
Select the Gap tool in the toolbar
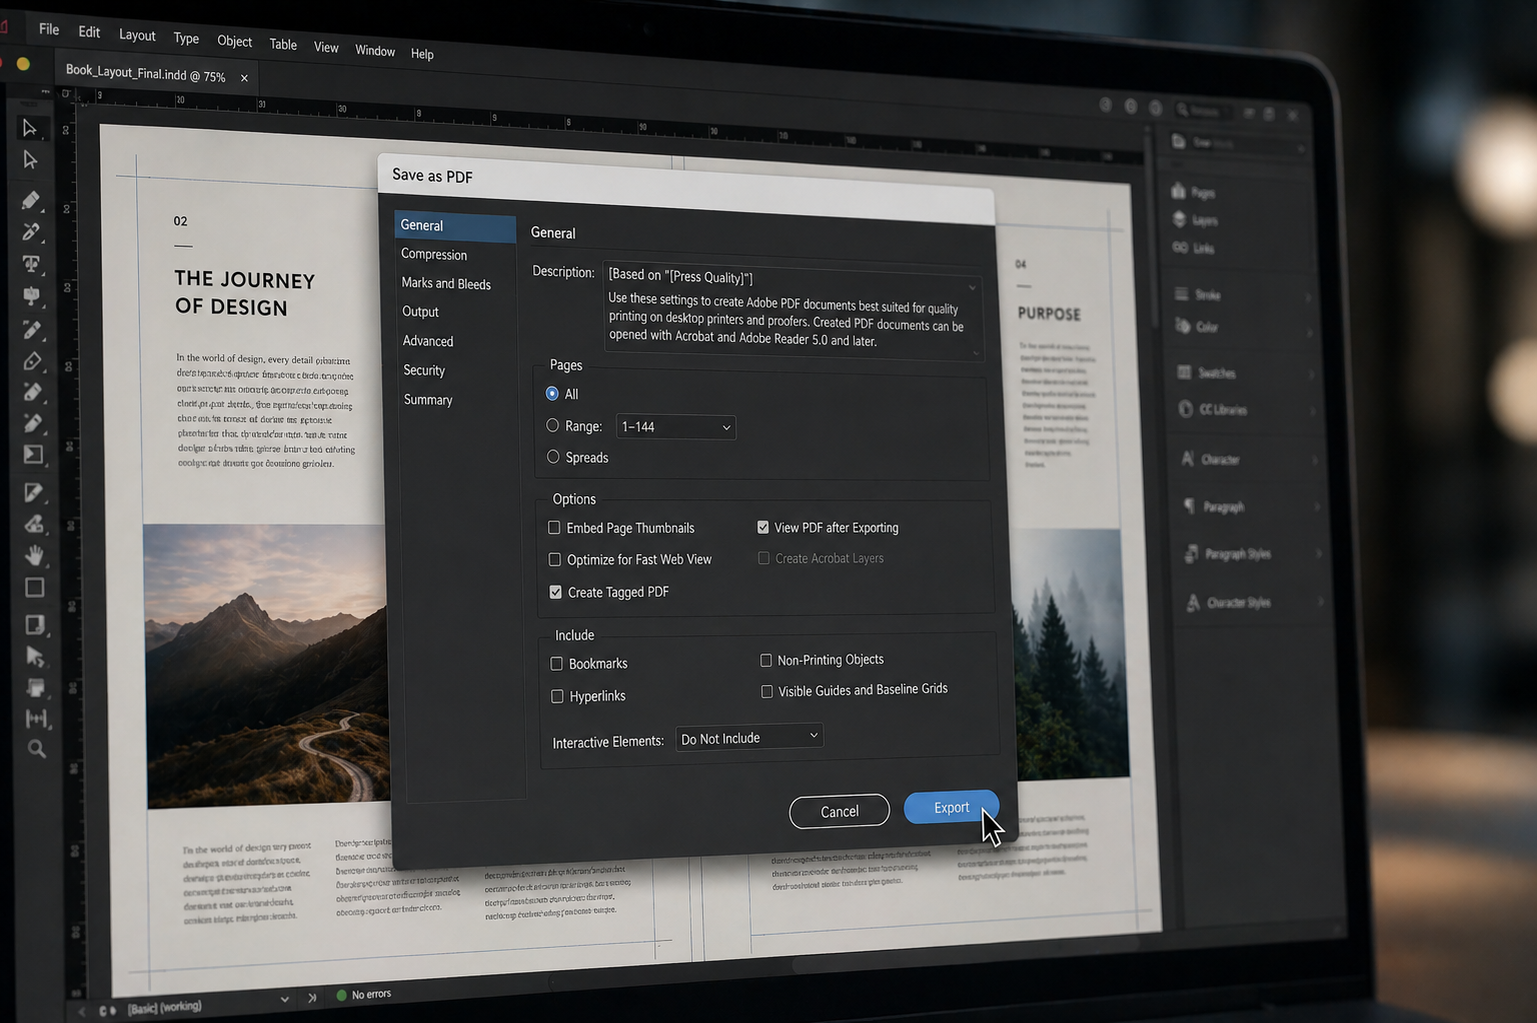pyautogui.click(x=37, y=718)
